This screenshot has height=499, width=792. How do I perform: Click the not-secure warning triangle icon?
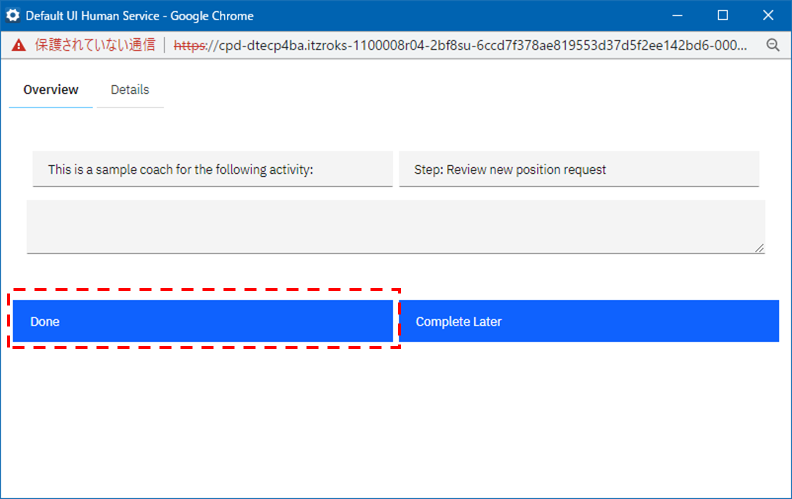point(19,45)
